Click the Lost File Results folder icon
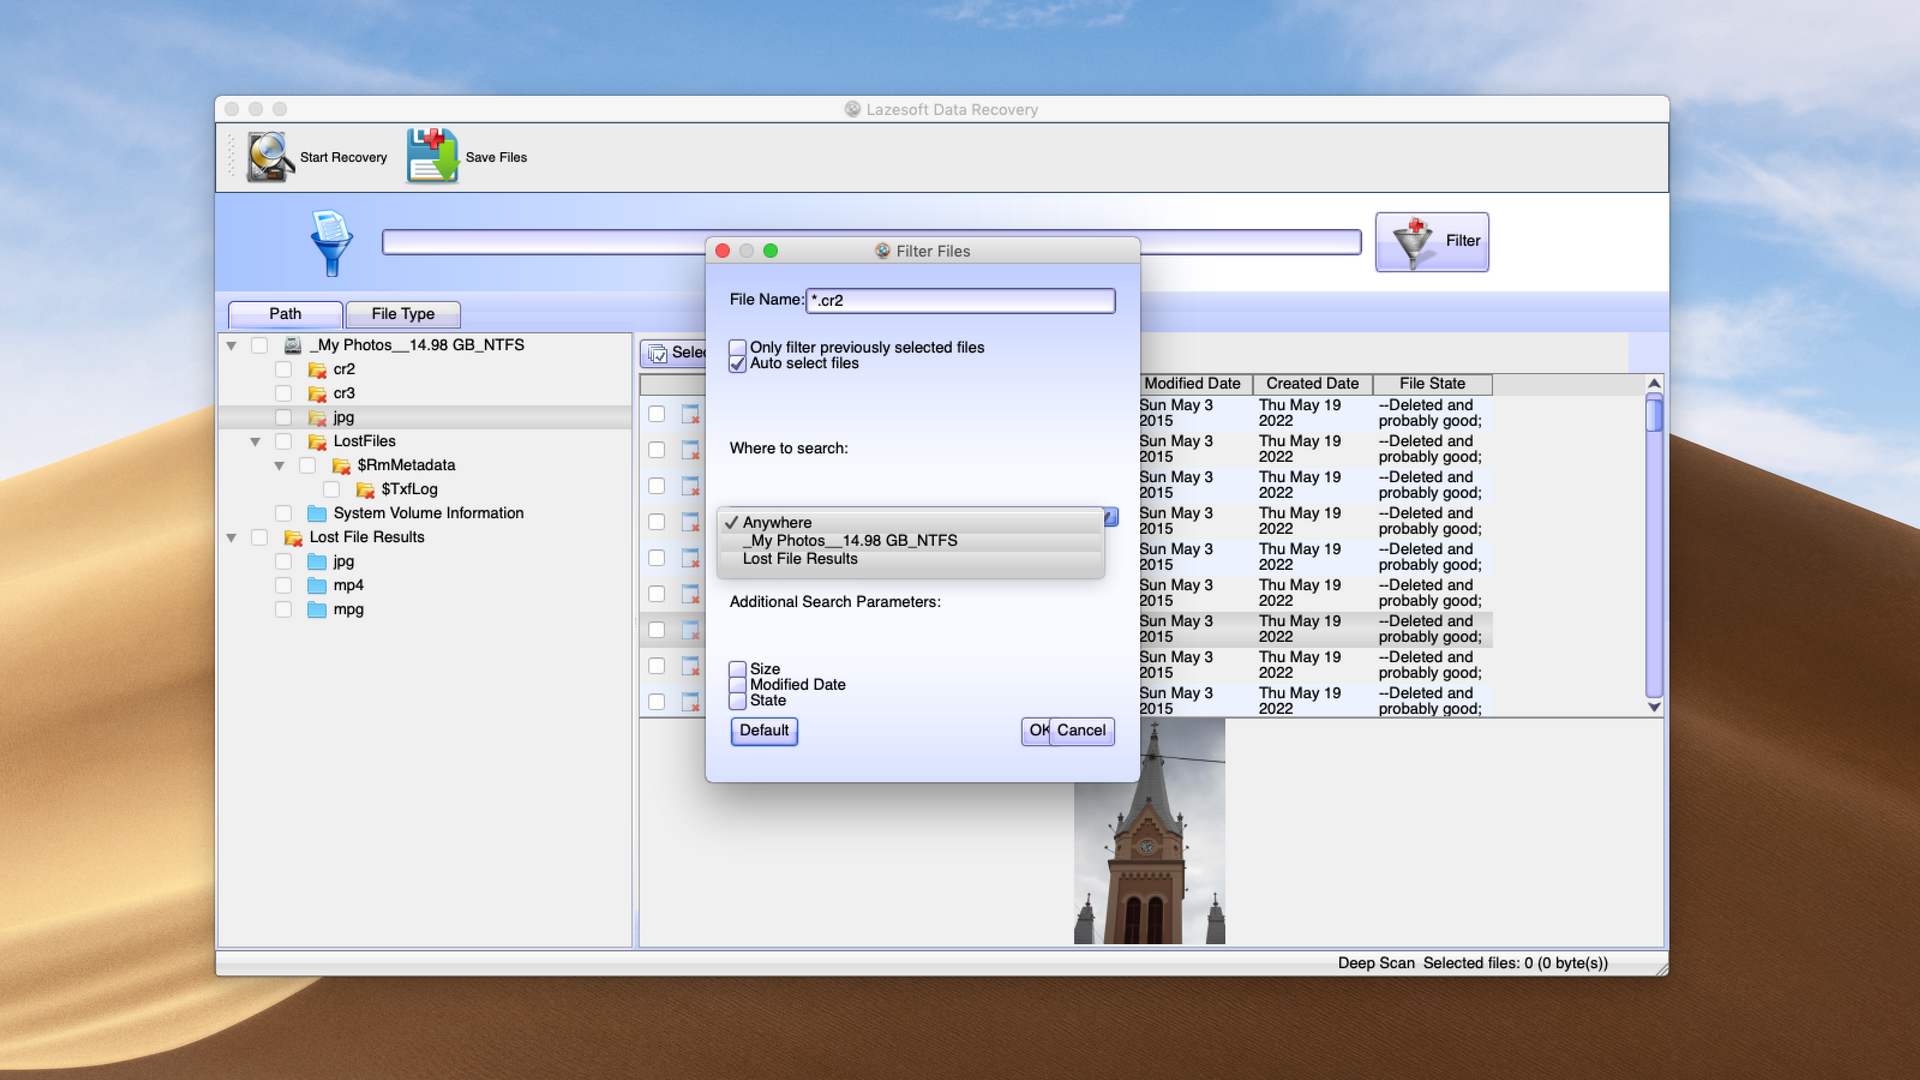This screenshot has width=1920, height=1080. [293, 537]
